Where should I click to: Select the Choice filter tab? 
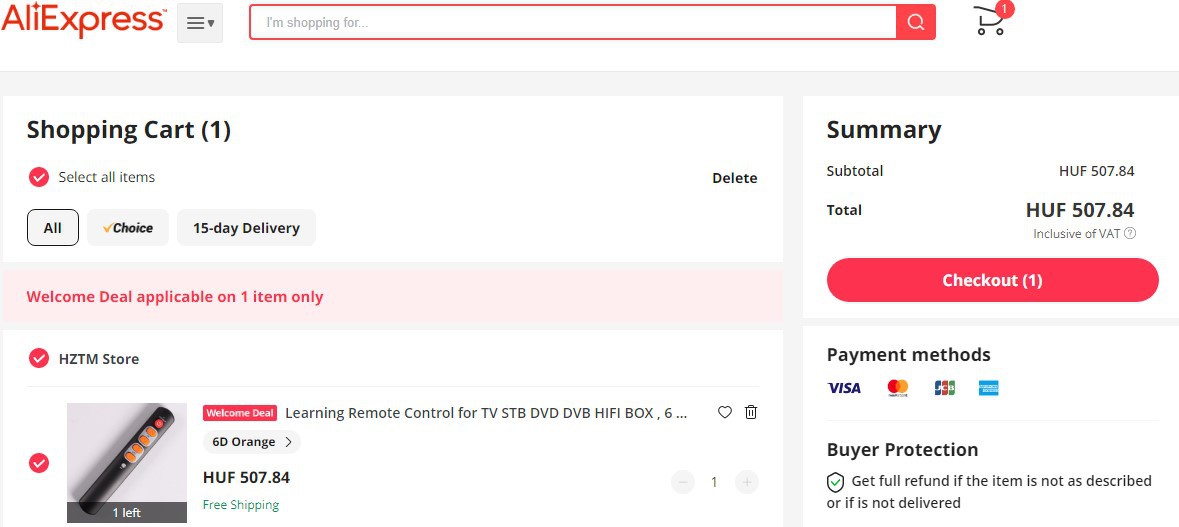(128, 228)
